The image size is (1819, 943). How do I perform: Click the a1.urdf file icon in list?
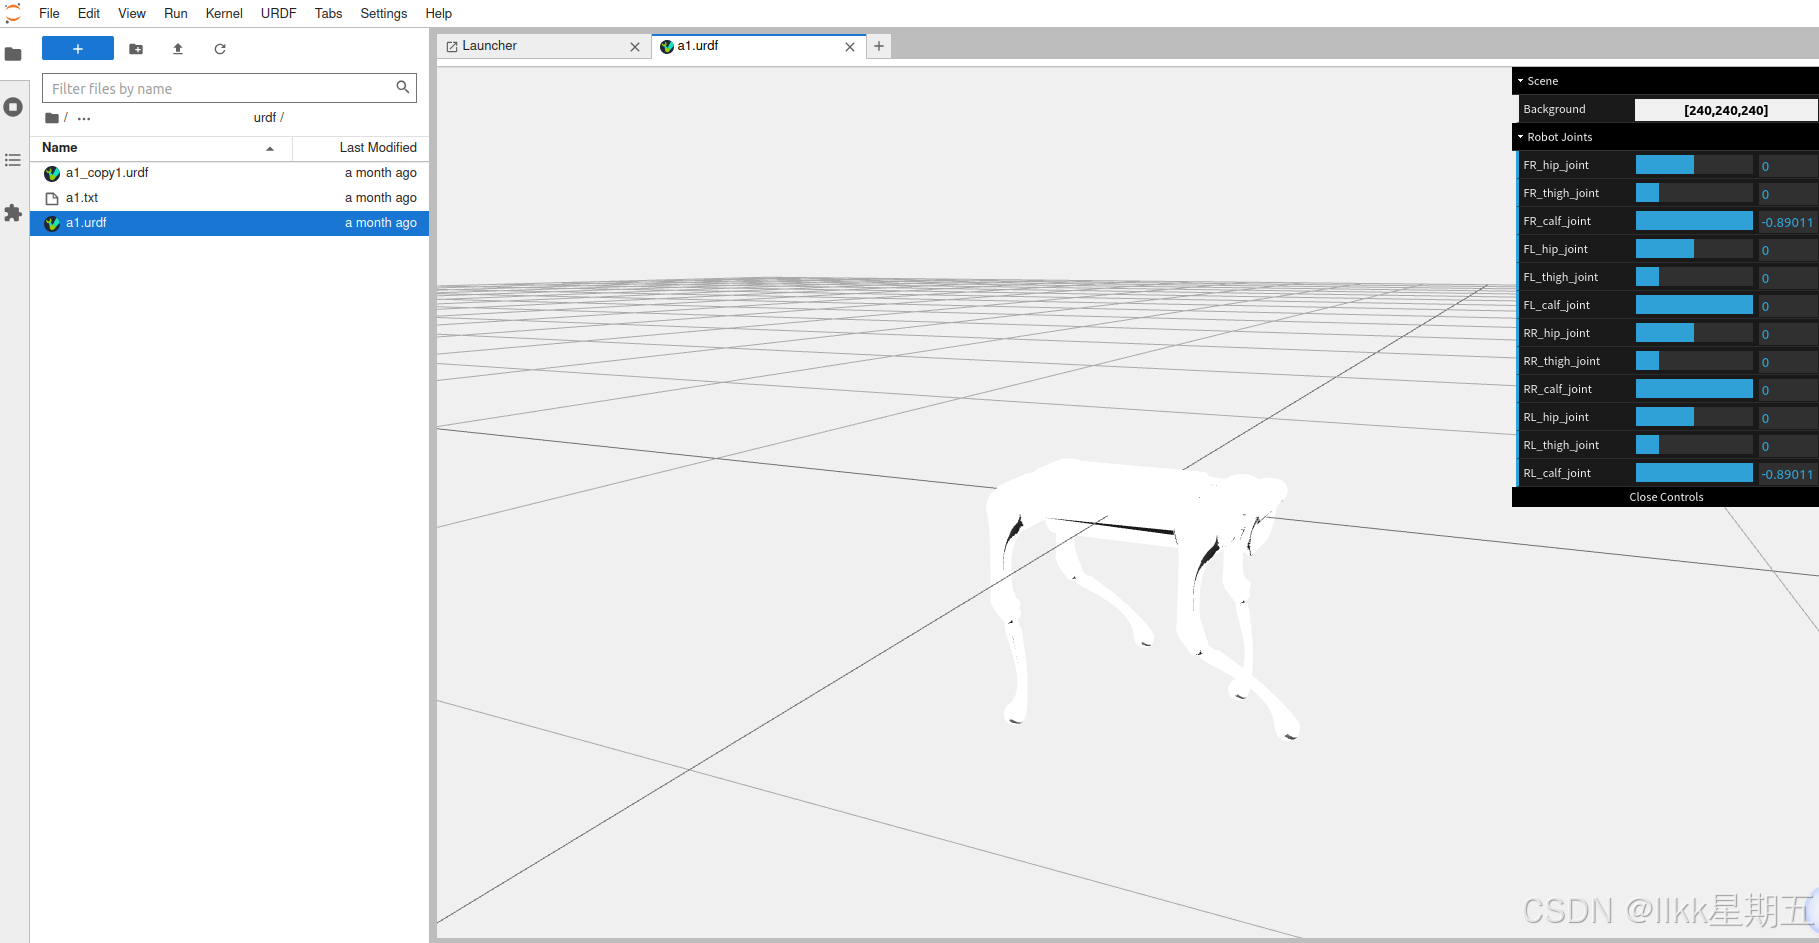coord(52,223)
